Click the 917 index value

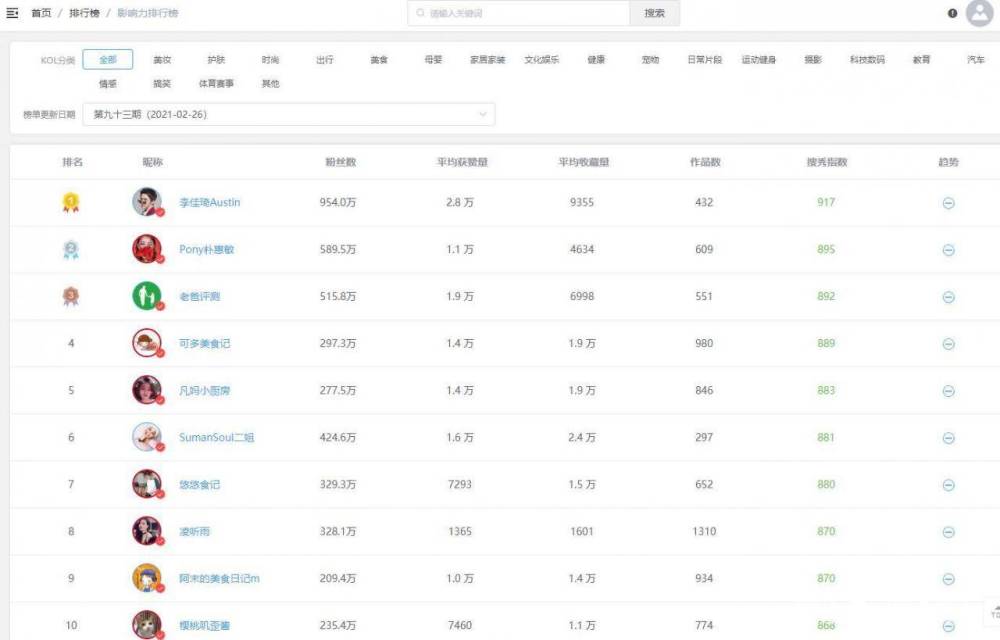tap(826, 202)
